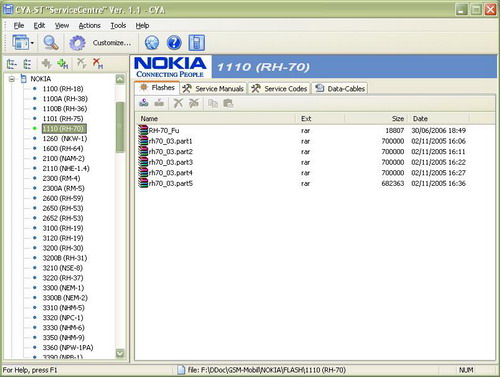Open the Help menu
The height and width of the screenshot is (377, 500).
point(142,26)
